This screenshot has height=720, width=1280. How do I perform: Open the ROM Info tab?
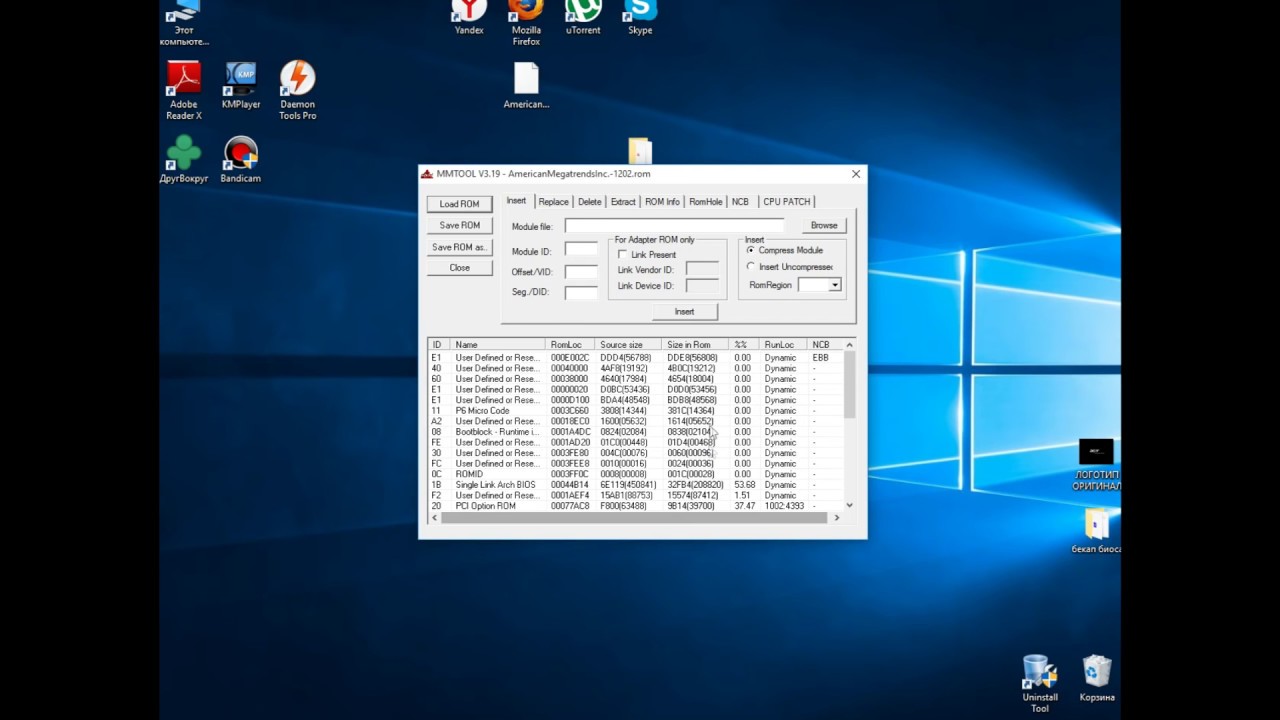[x=662, y=202]
